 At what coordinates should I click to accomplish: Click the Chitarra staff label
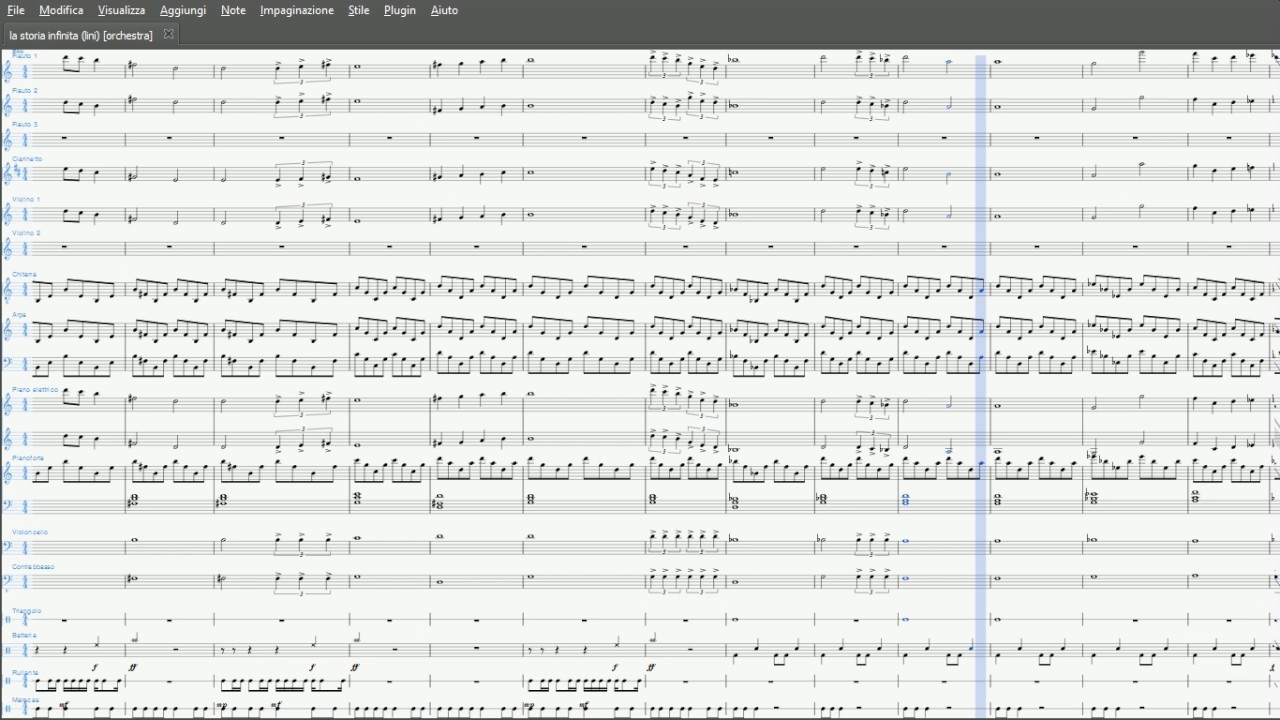pos(24,274)
